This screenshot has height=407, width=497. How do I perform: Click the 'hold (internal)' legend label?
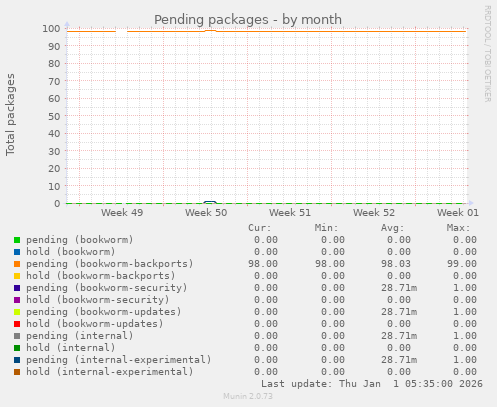coord(71,348)
